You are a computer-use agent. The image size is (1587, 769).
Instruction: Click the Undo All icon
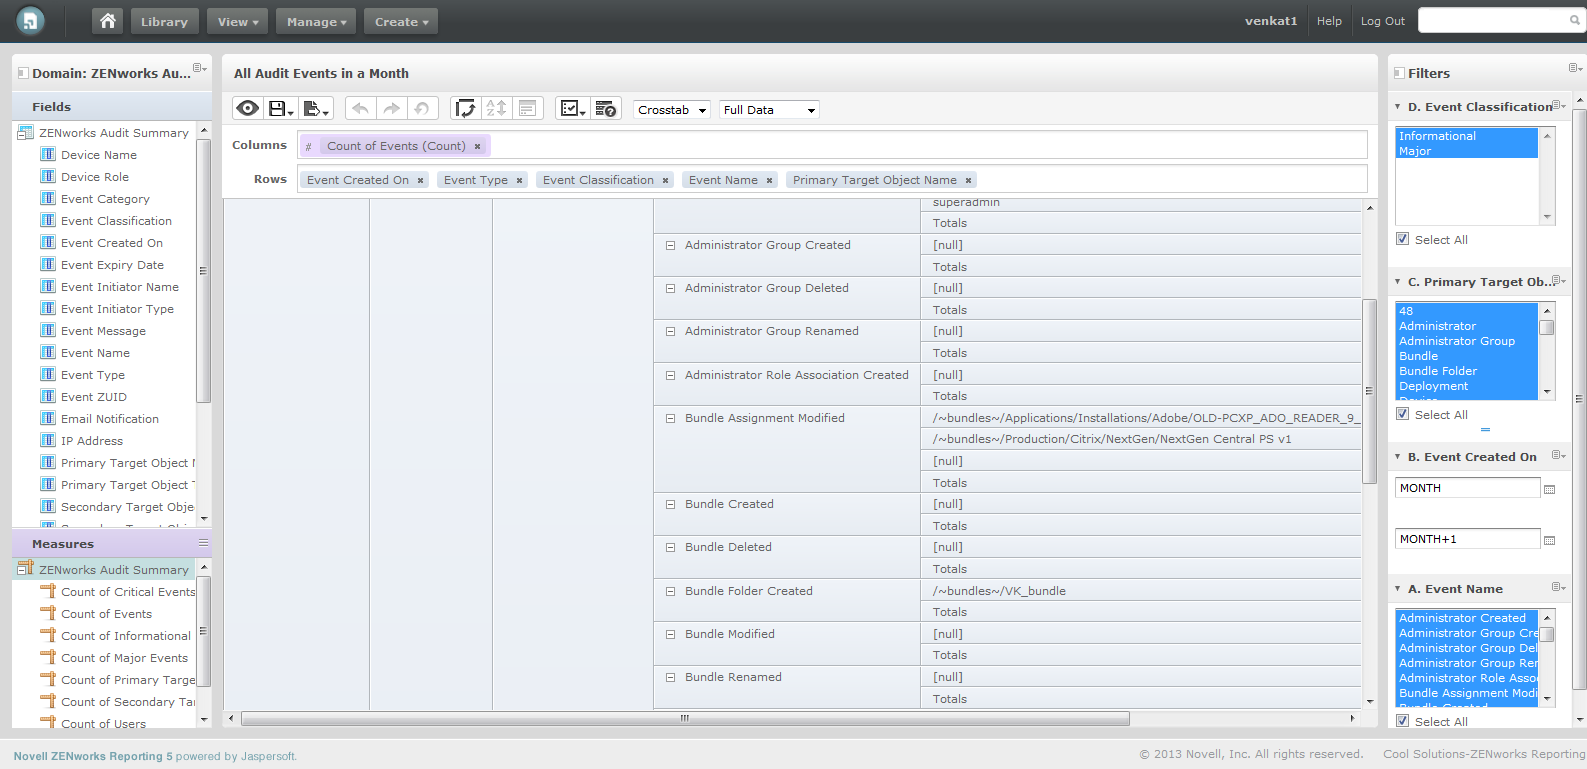422,109
